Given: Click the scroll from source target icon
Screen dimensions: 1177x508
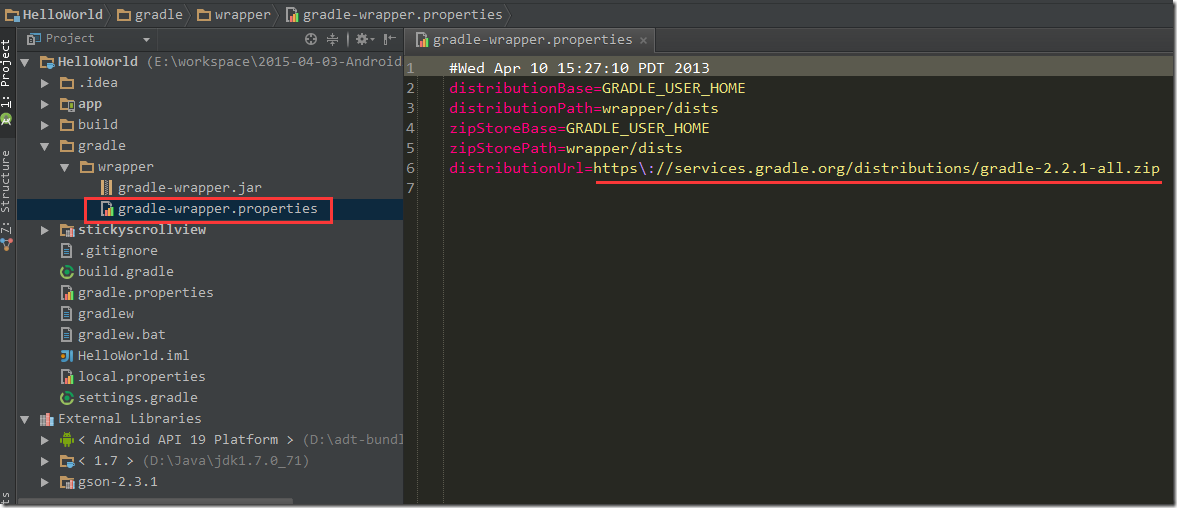Looking at the screenshot, I should [311, 39].
